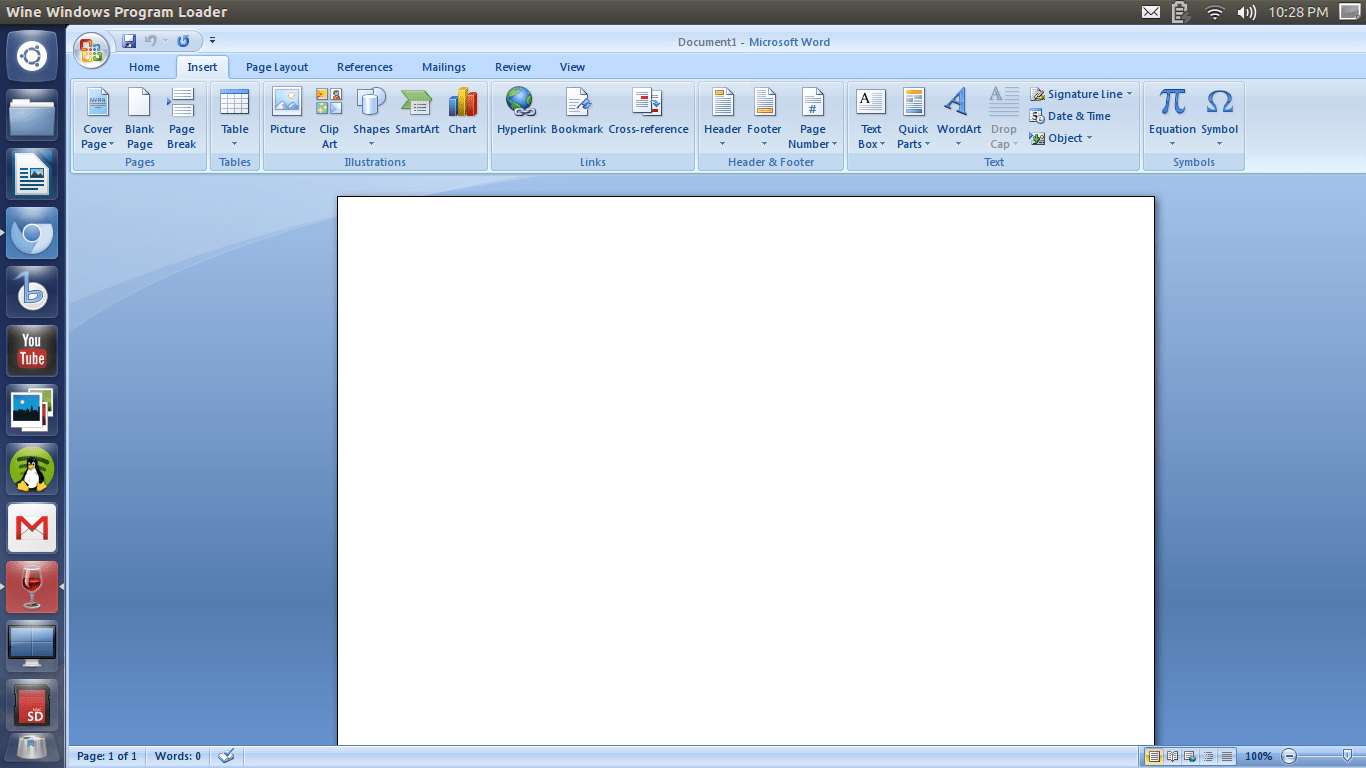The width and height of the screenshot is (1366, 768).
Task: Click the Signature Line button
Action: pyautogui.click(x=1081, y=94)
